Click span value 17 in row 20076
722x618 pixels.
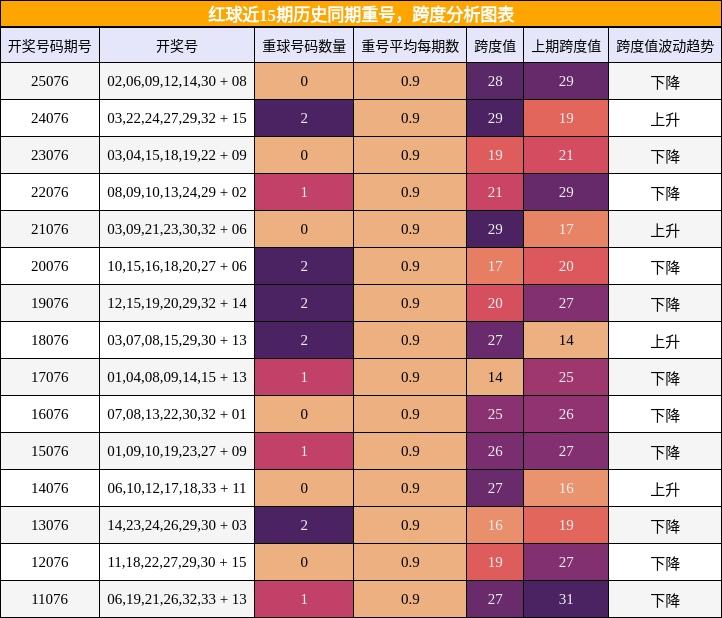coord(495,266)
